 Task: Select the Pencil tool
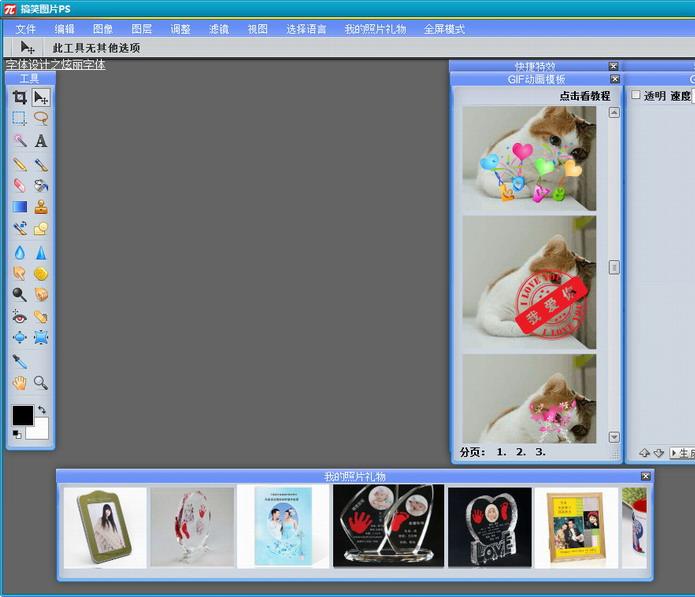tap(19, 163)
